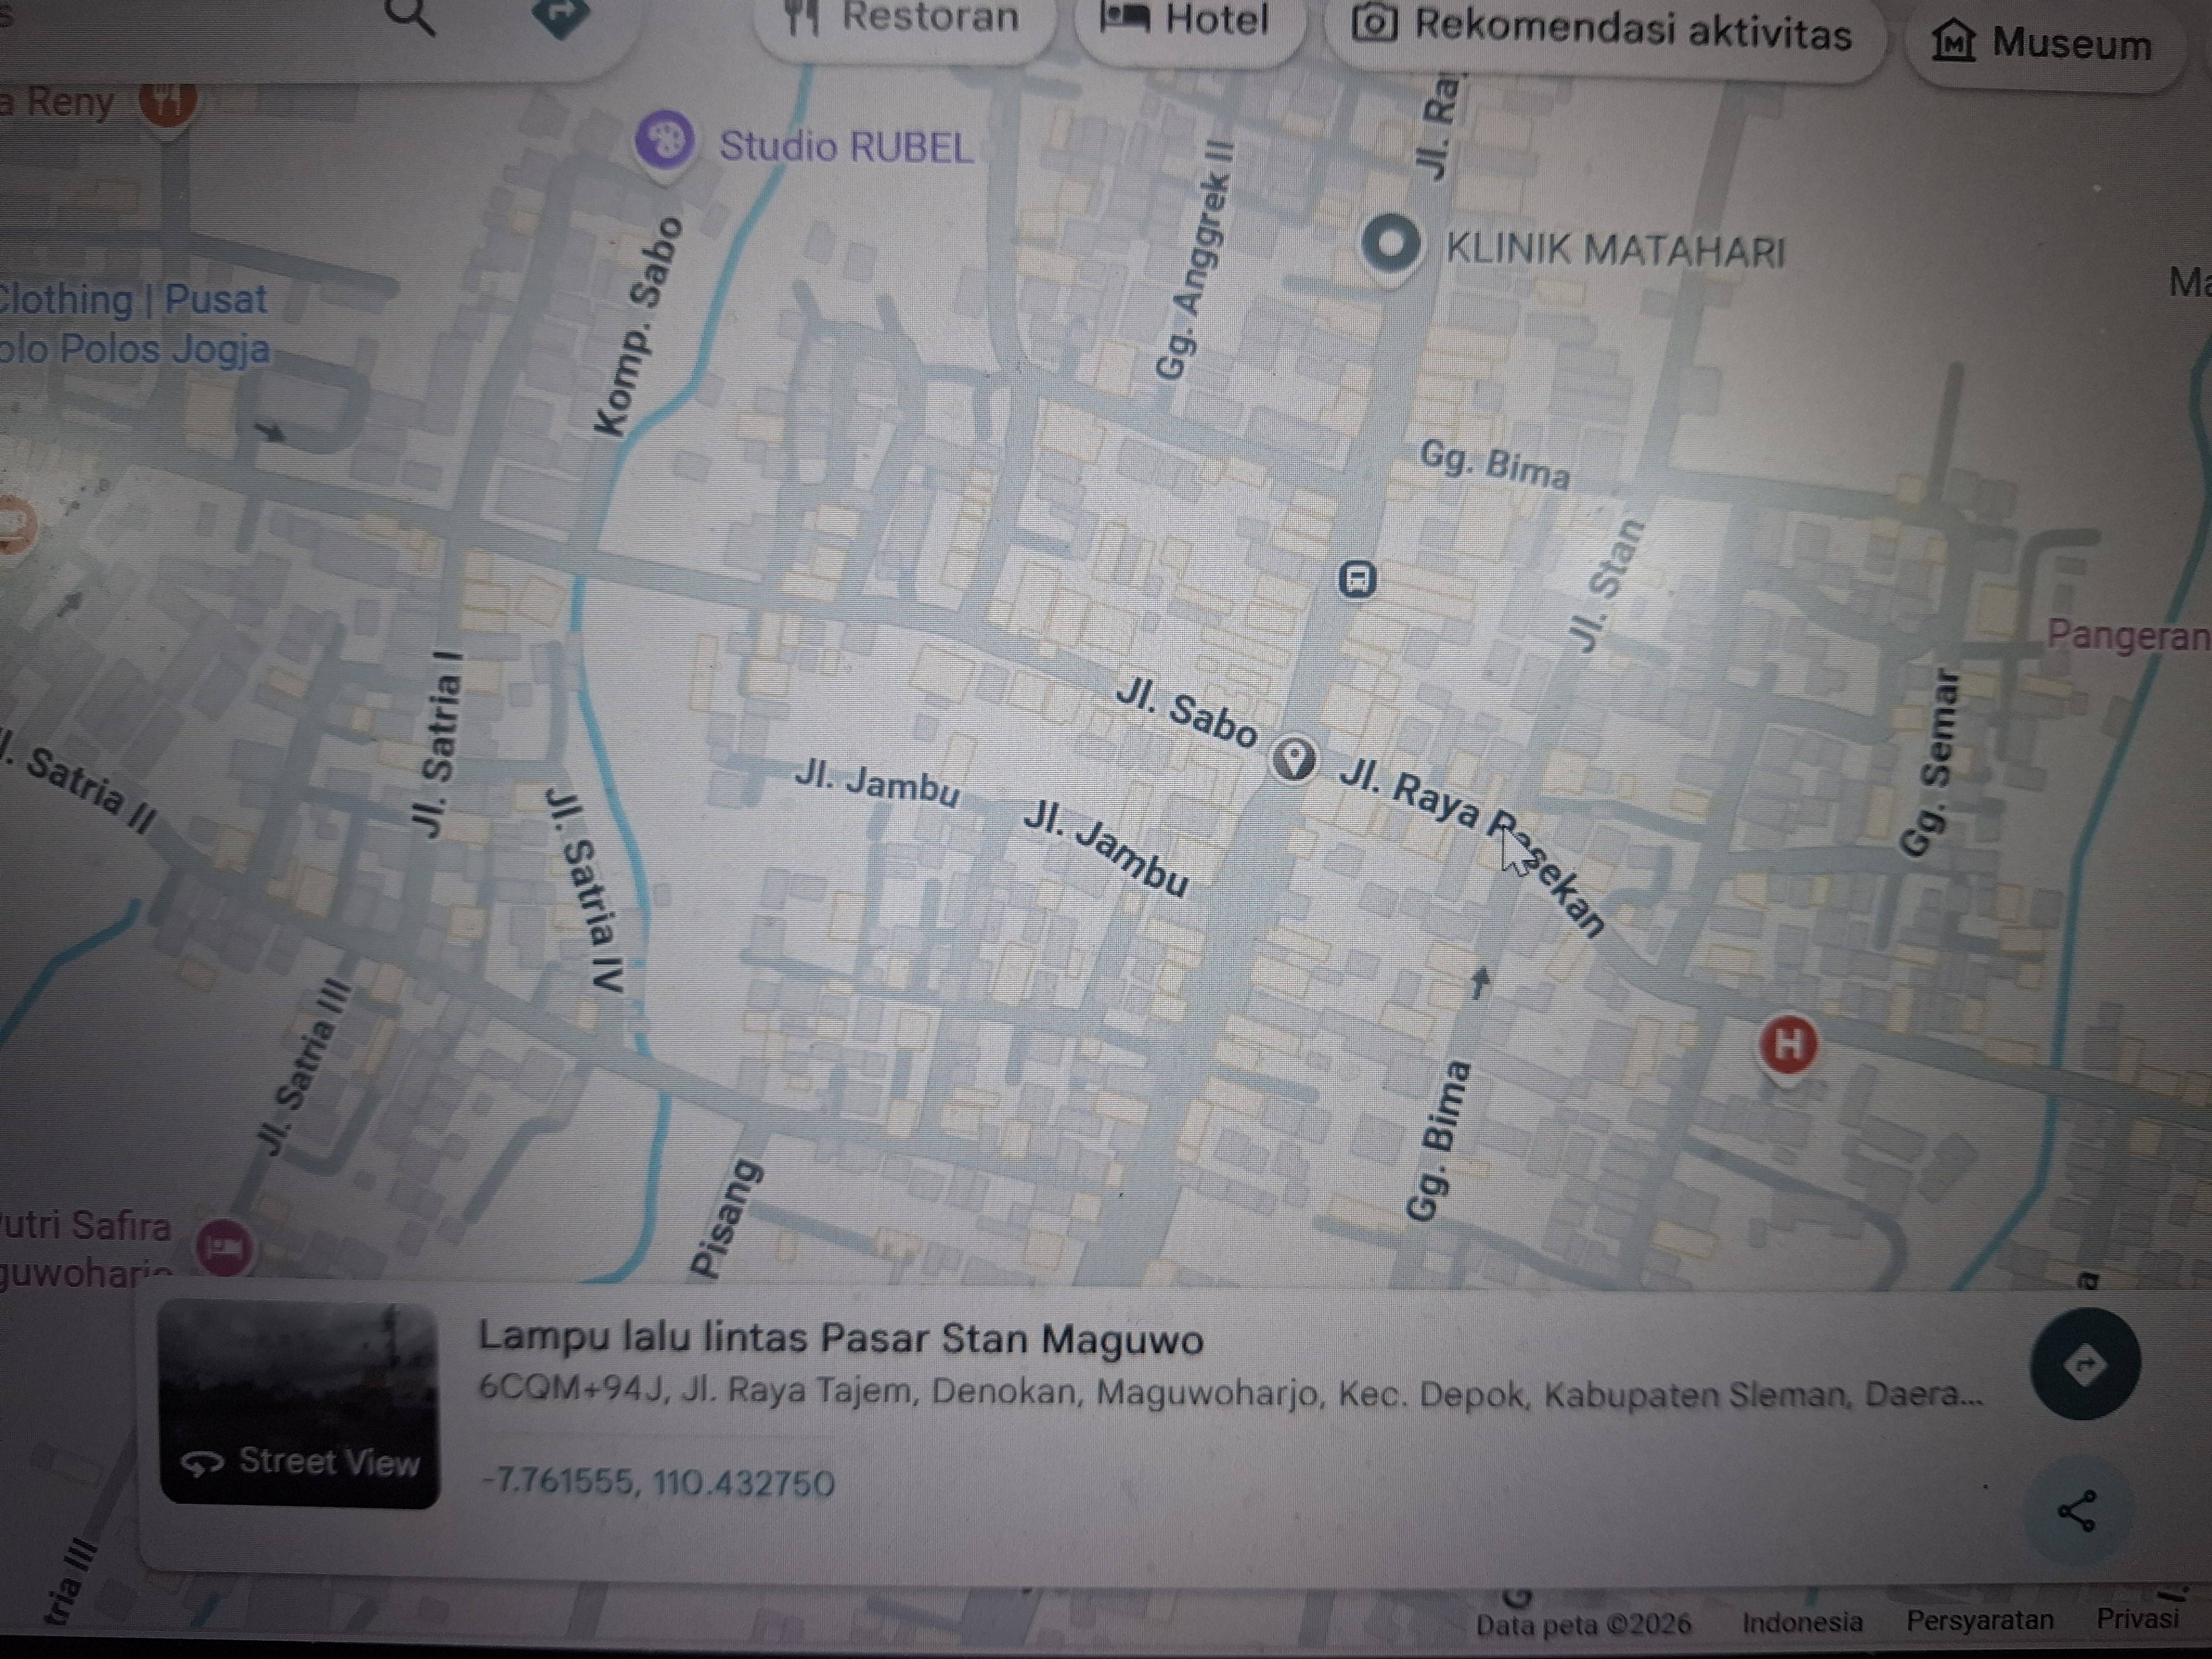This screenshot has width=2212, height=1659.
Task: Select Rekomendasi aktivitas chip
Action: point(1603,30)
